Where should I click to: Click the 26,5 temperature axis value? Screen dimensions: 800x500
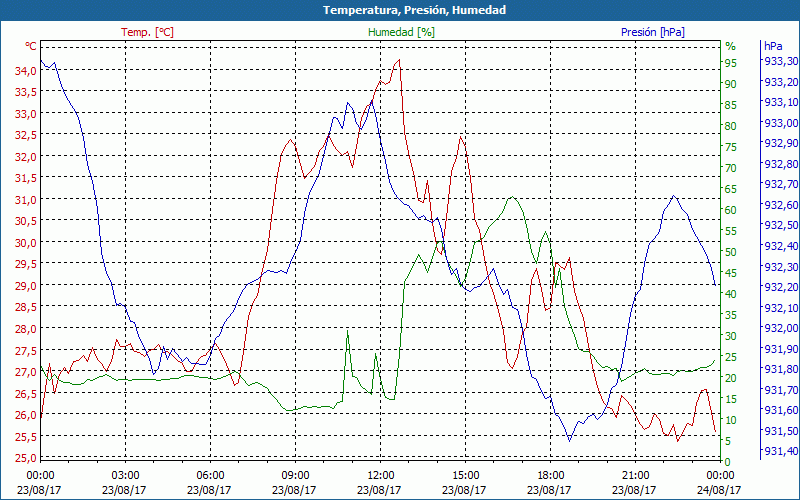26,393
